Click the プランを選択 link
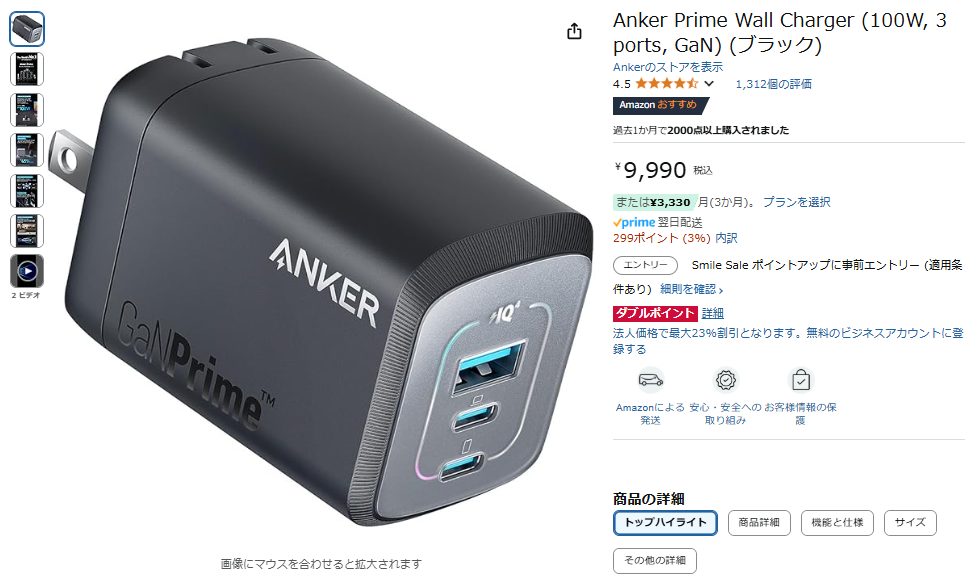Image resolution: width=977 pixels, height=580 pixels. point(796,202)
